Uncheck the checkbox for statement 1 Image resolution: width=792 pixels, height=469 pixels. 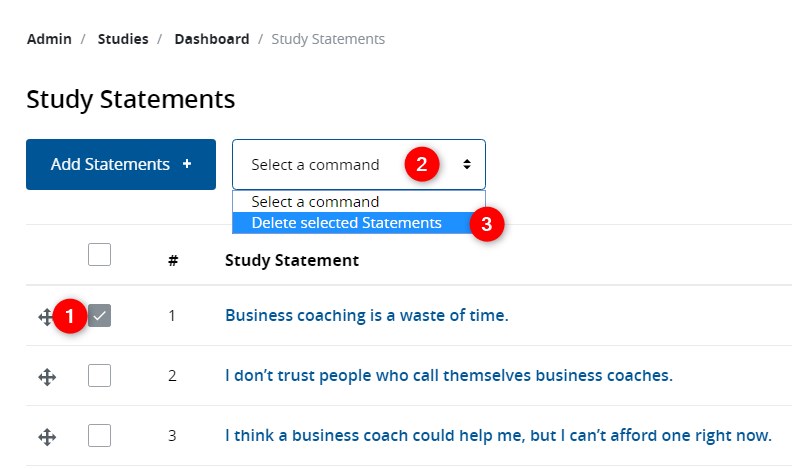pos(99,316)
